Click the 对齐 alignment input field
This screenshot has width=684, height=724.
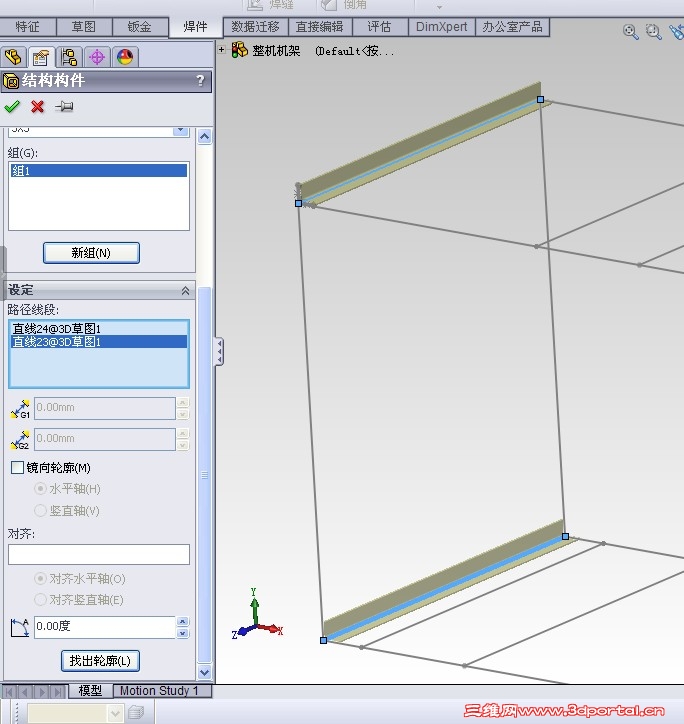pos(99,554)
